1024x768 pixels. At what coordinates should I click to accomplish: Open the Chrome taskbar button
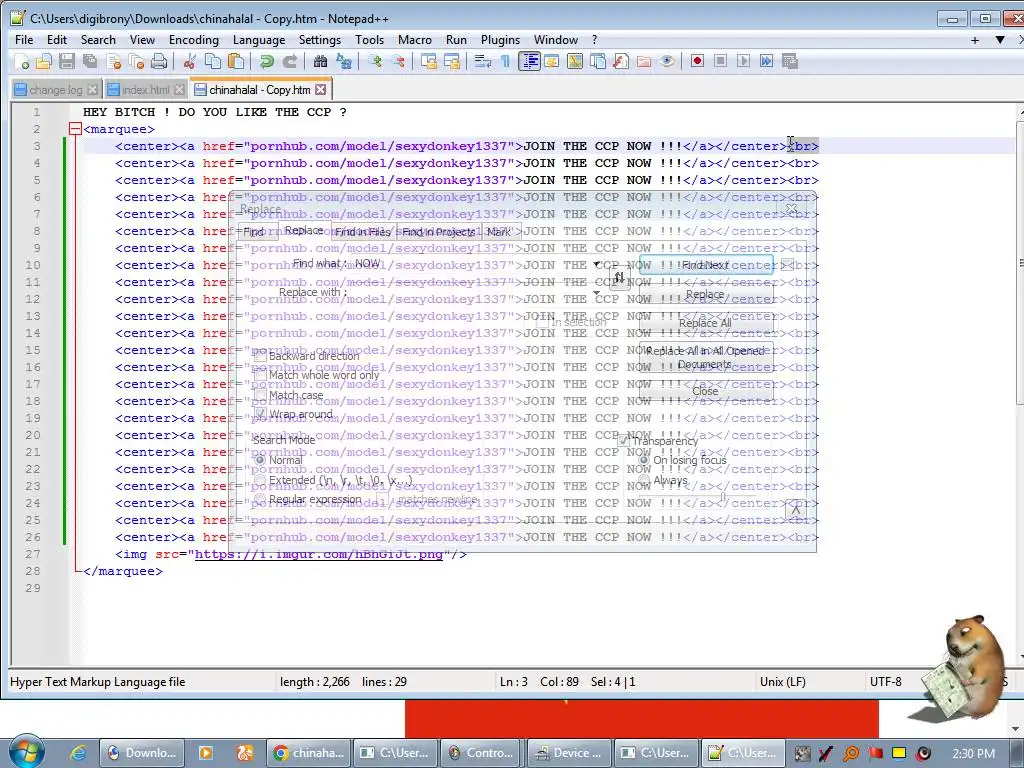point(309,753)
